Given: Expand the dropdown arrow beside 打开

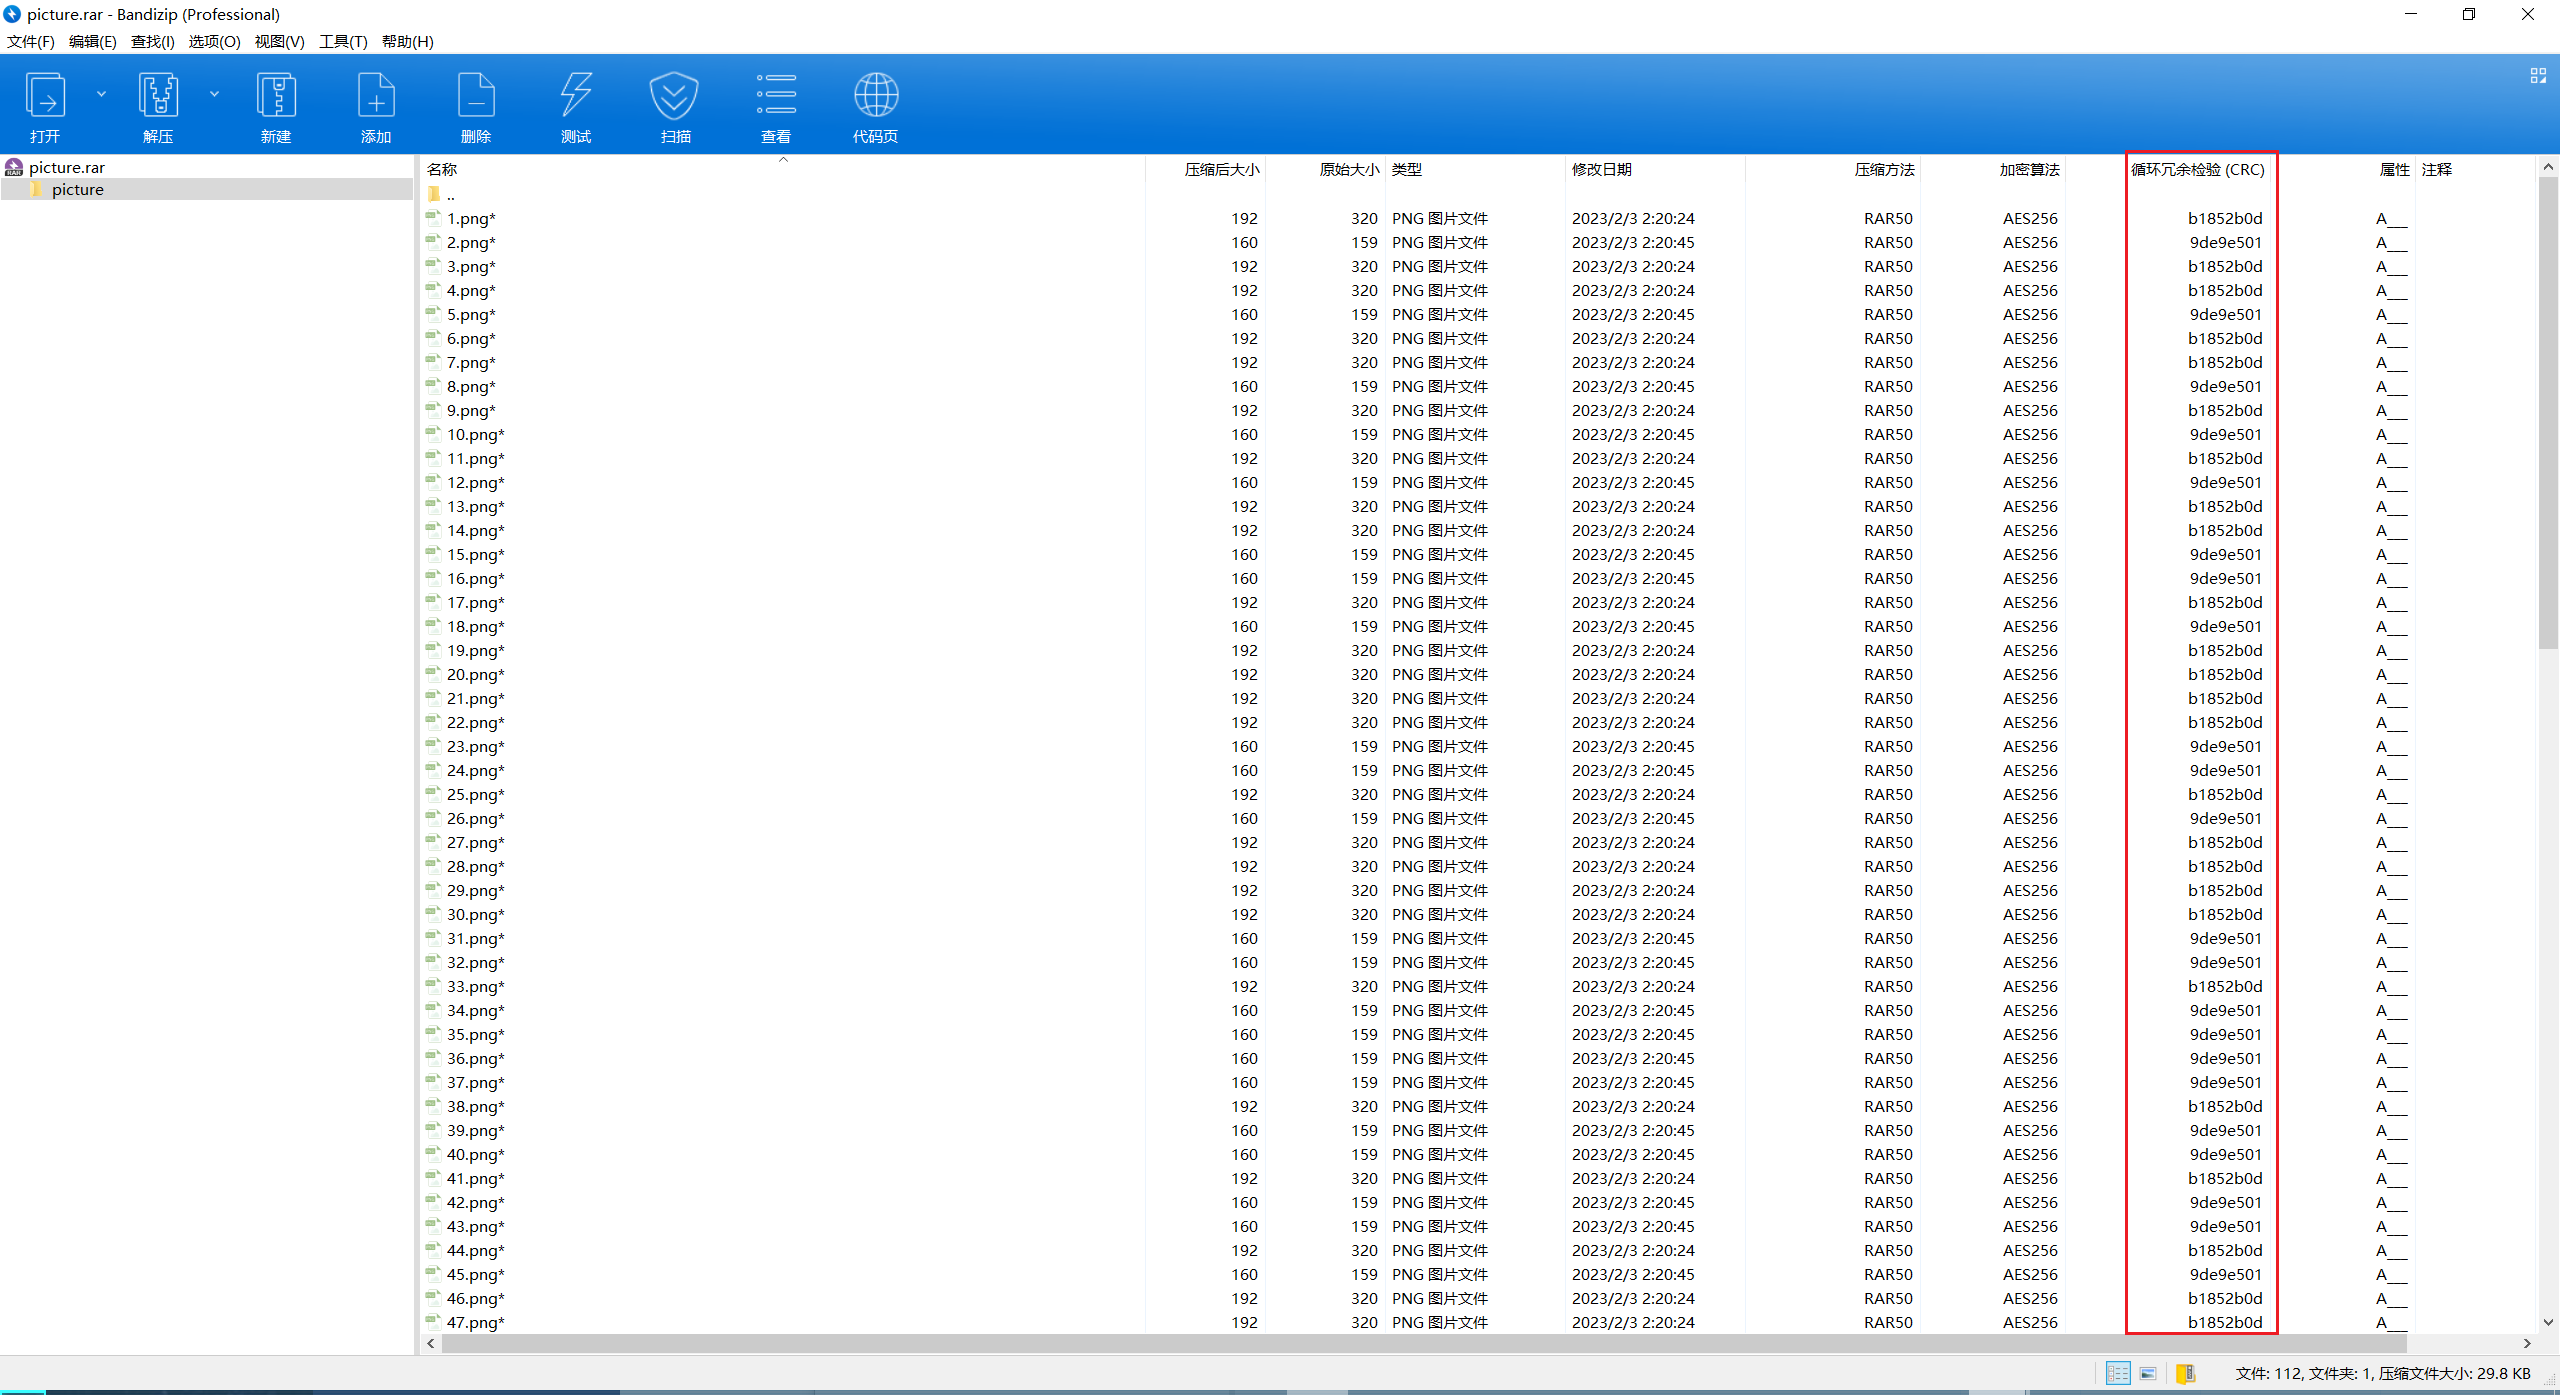Looking at the screenshot, I should point(101,94).
